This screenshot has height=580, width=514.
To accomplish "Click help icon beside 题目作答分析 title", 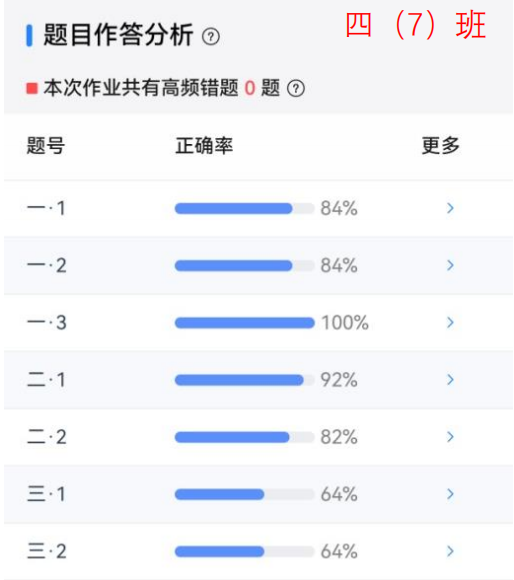I will [x=211, y=37].
